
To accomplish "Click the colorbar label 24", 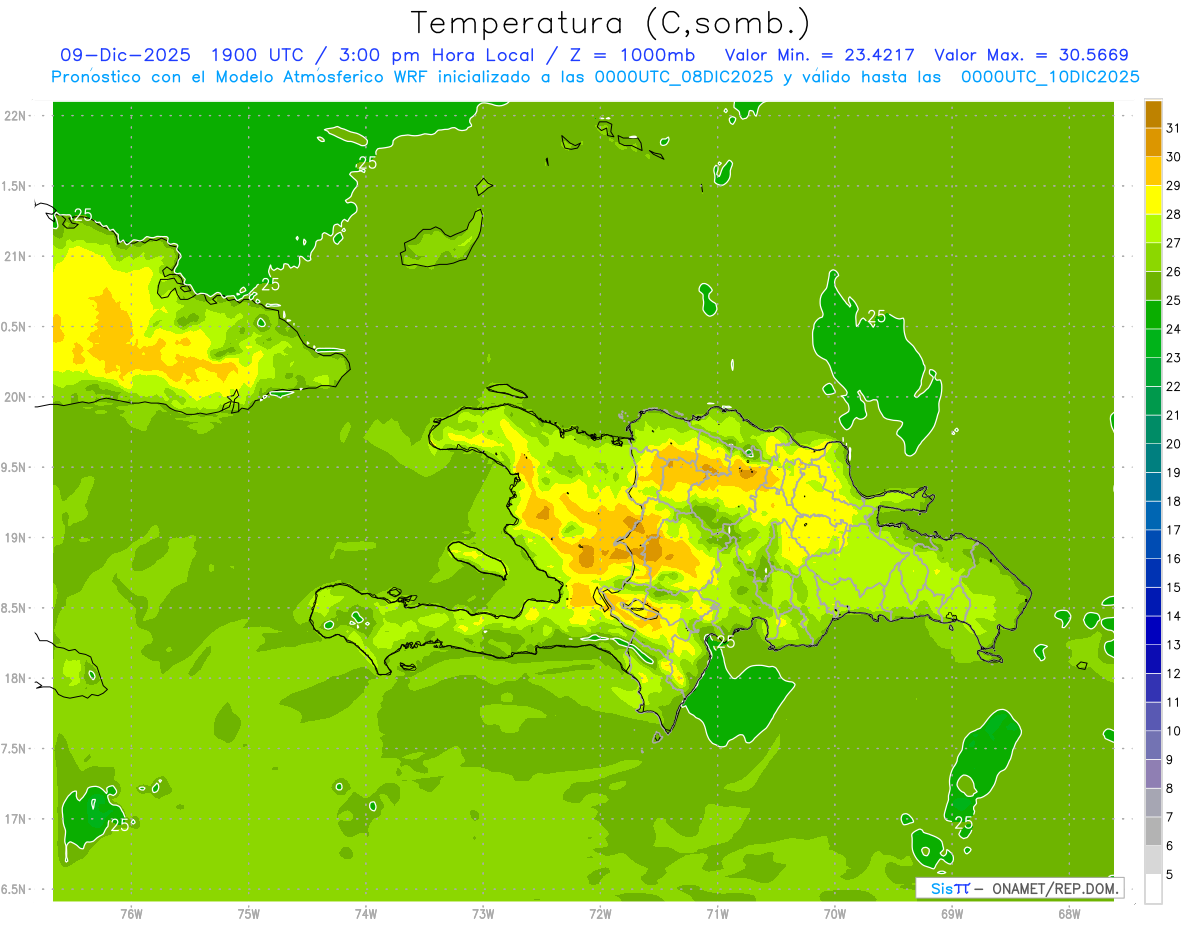I will point(1173,329).
